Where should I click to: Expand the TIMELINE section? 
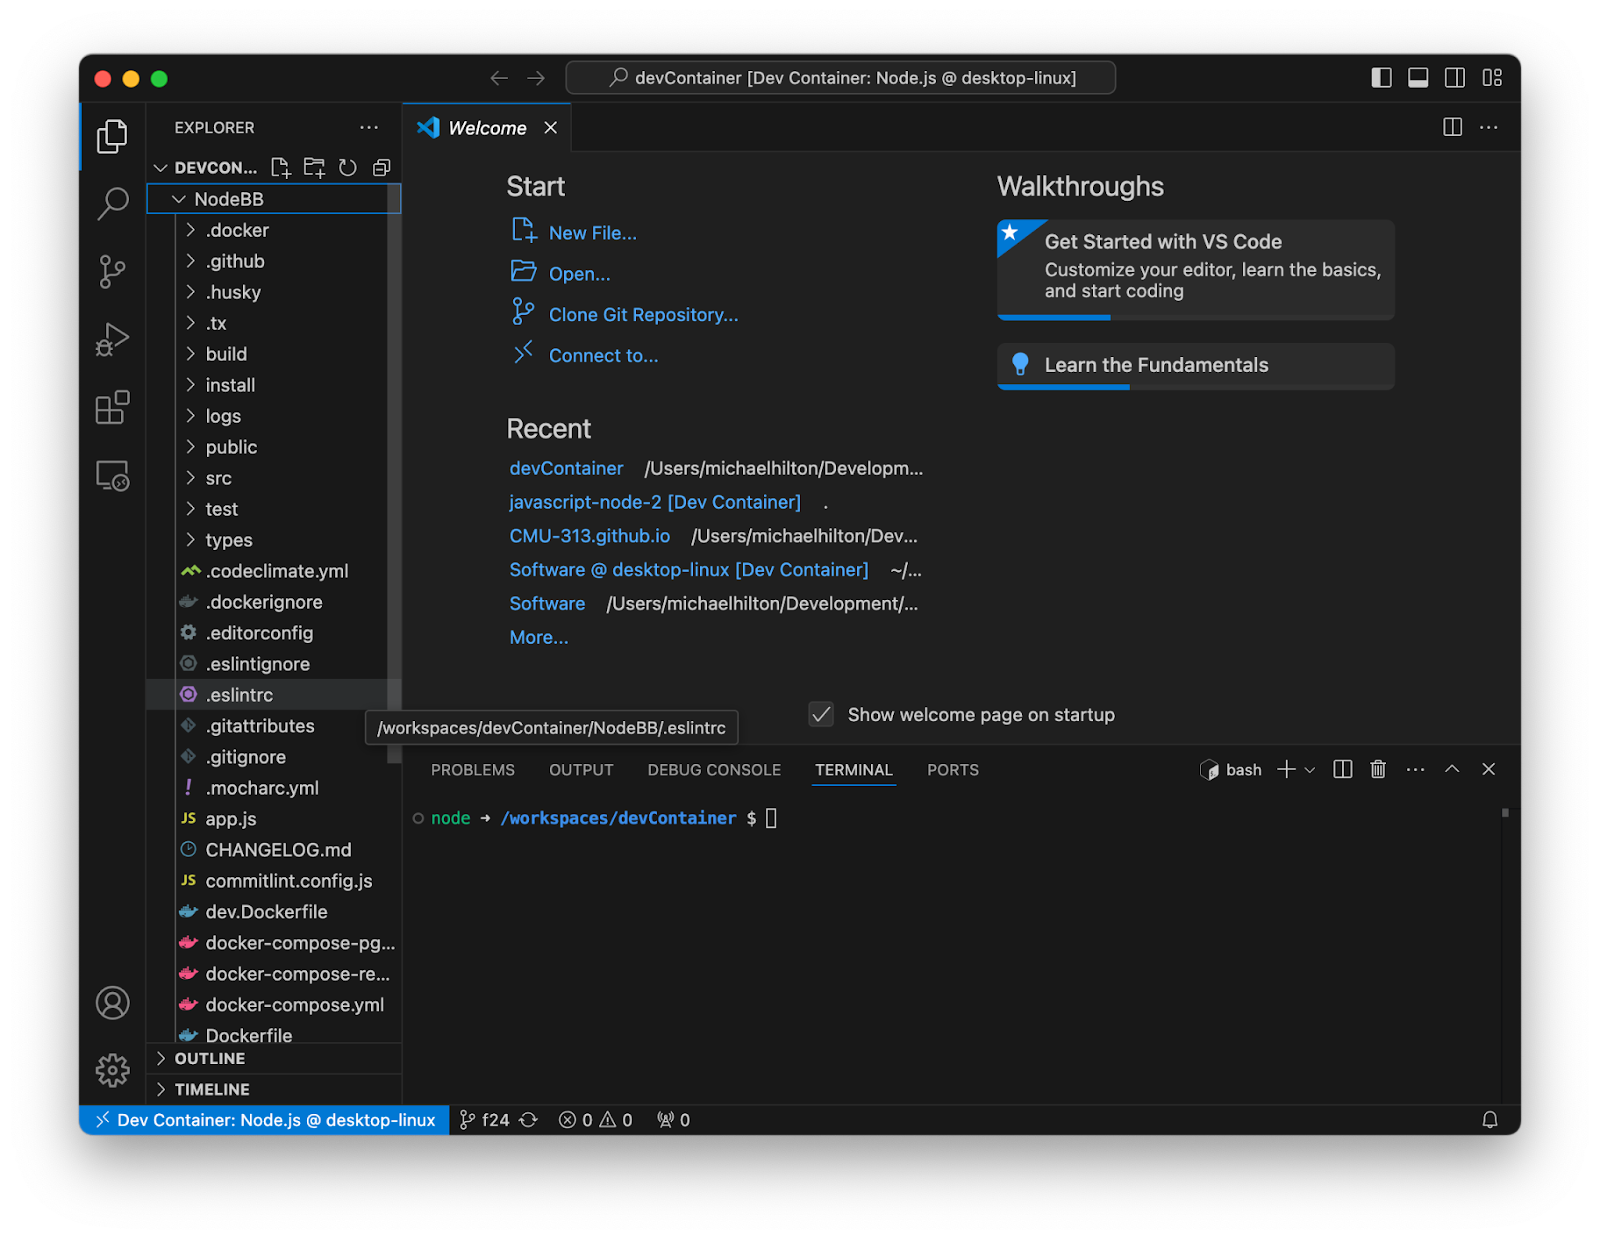274,1089
